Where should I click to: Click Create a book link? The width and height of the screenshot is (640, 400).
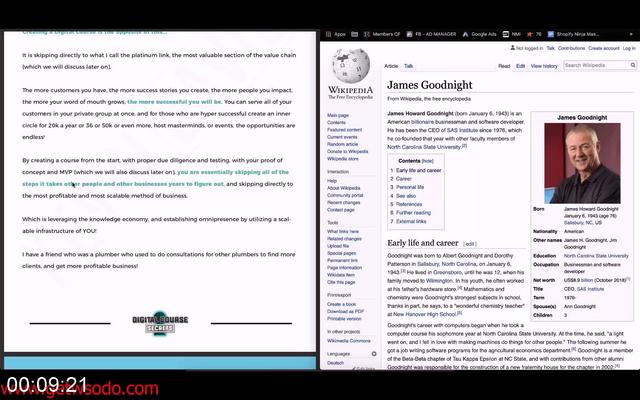pos(341,304)
